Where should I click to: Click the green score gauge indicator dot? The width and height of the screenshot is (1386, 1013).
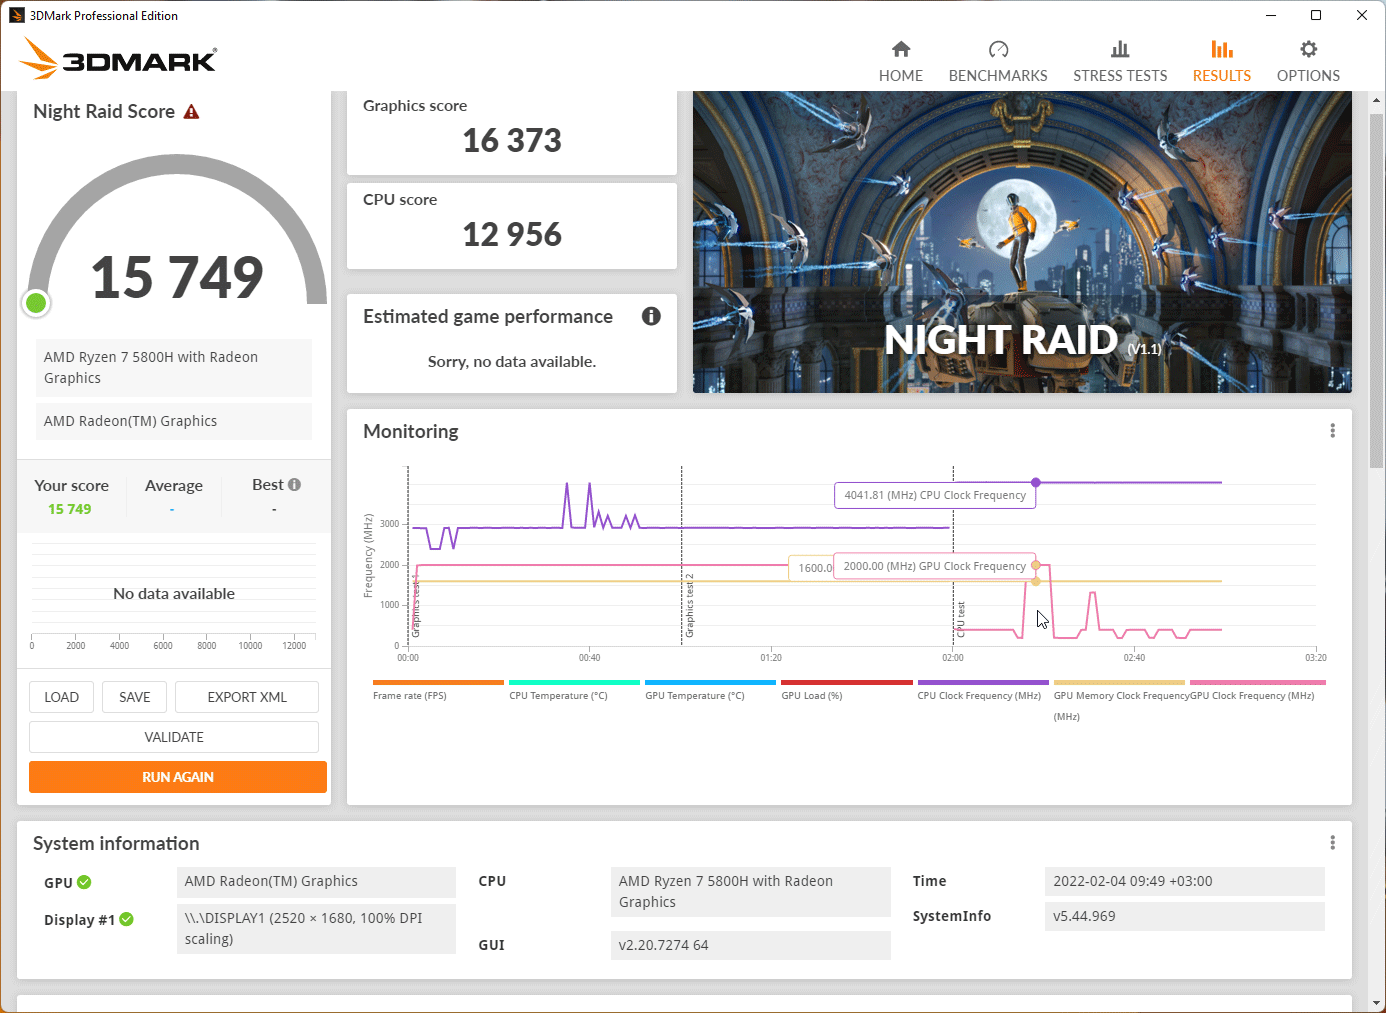[x=36, y=303]
